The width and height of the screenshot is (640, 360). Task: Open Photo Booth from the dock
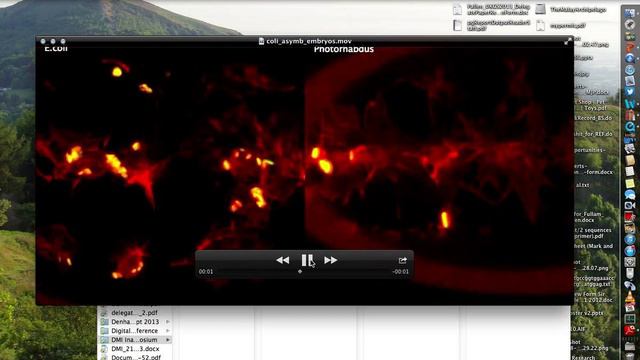pyautogui.click(x=630, y=217)
